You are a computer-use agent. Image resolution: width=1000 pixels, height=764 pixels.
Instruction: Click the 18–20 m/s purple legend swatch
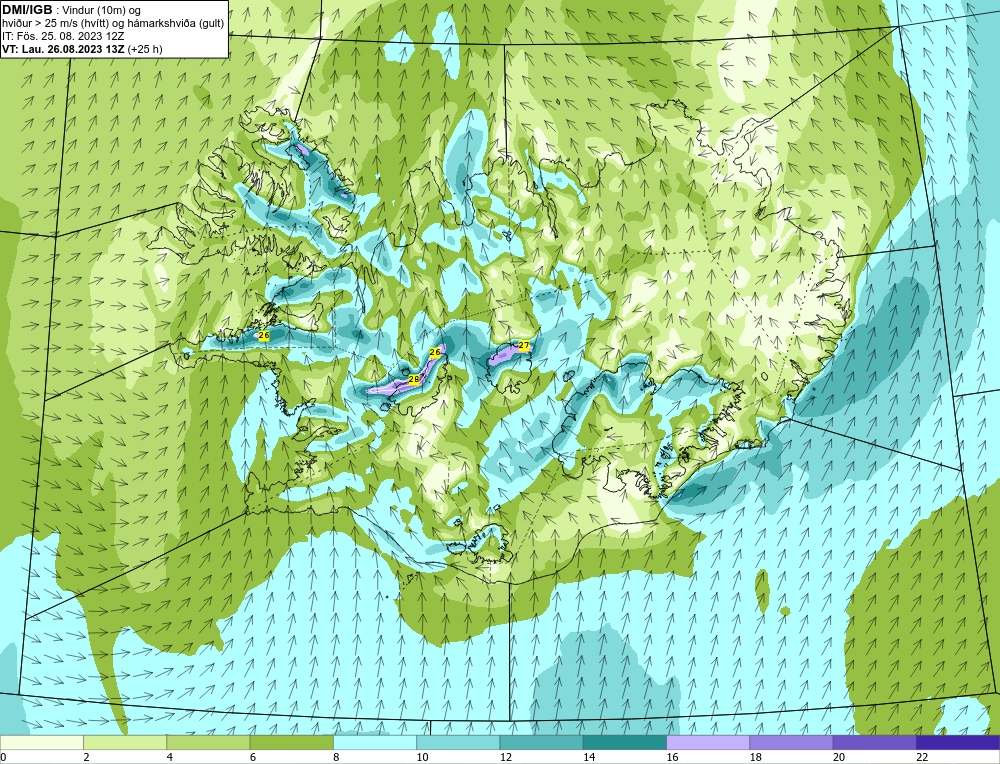791,742
